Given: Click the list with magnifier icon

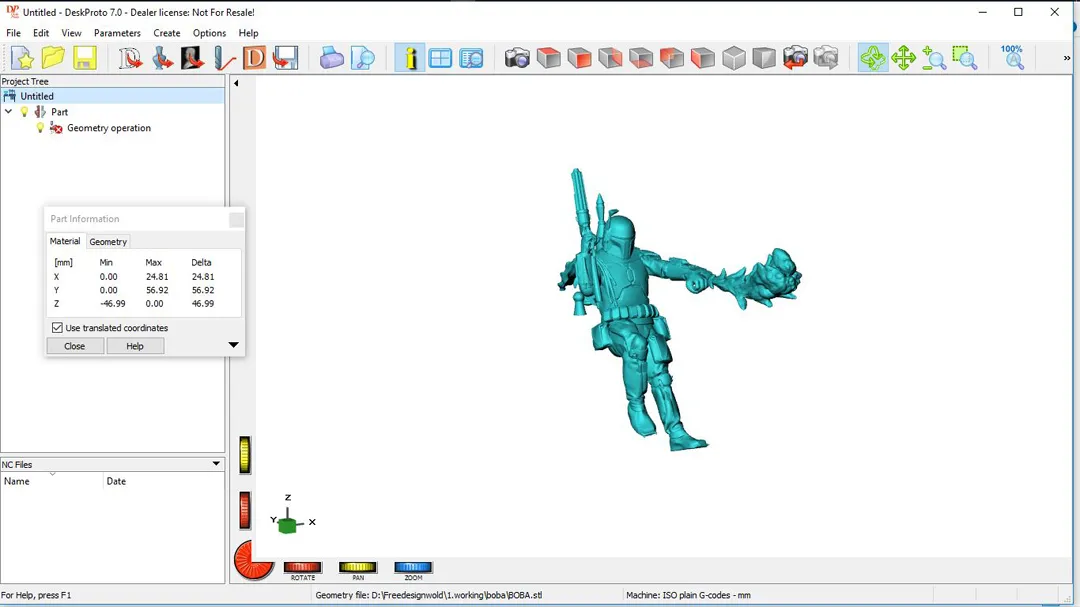Looking at the screenshot, I should 471,58.
